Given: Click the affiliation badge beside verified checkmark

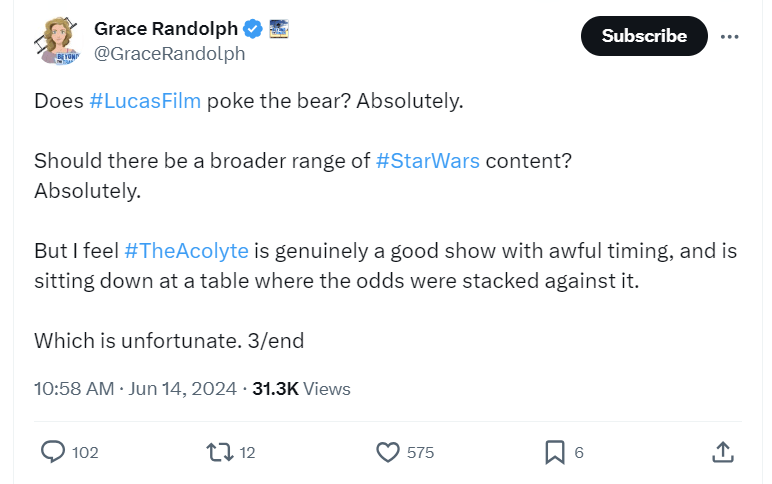Looking at the screenshot, I should coord(279,29).
